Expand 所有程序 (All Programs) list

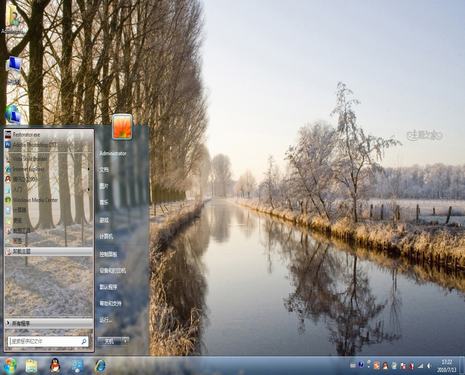(x=49, y=323)
